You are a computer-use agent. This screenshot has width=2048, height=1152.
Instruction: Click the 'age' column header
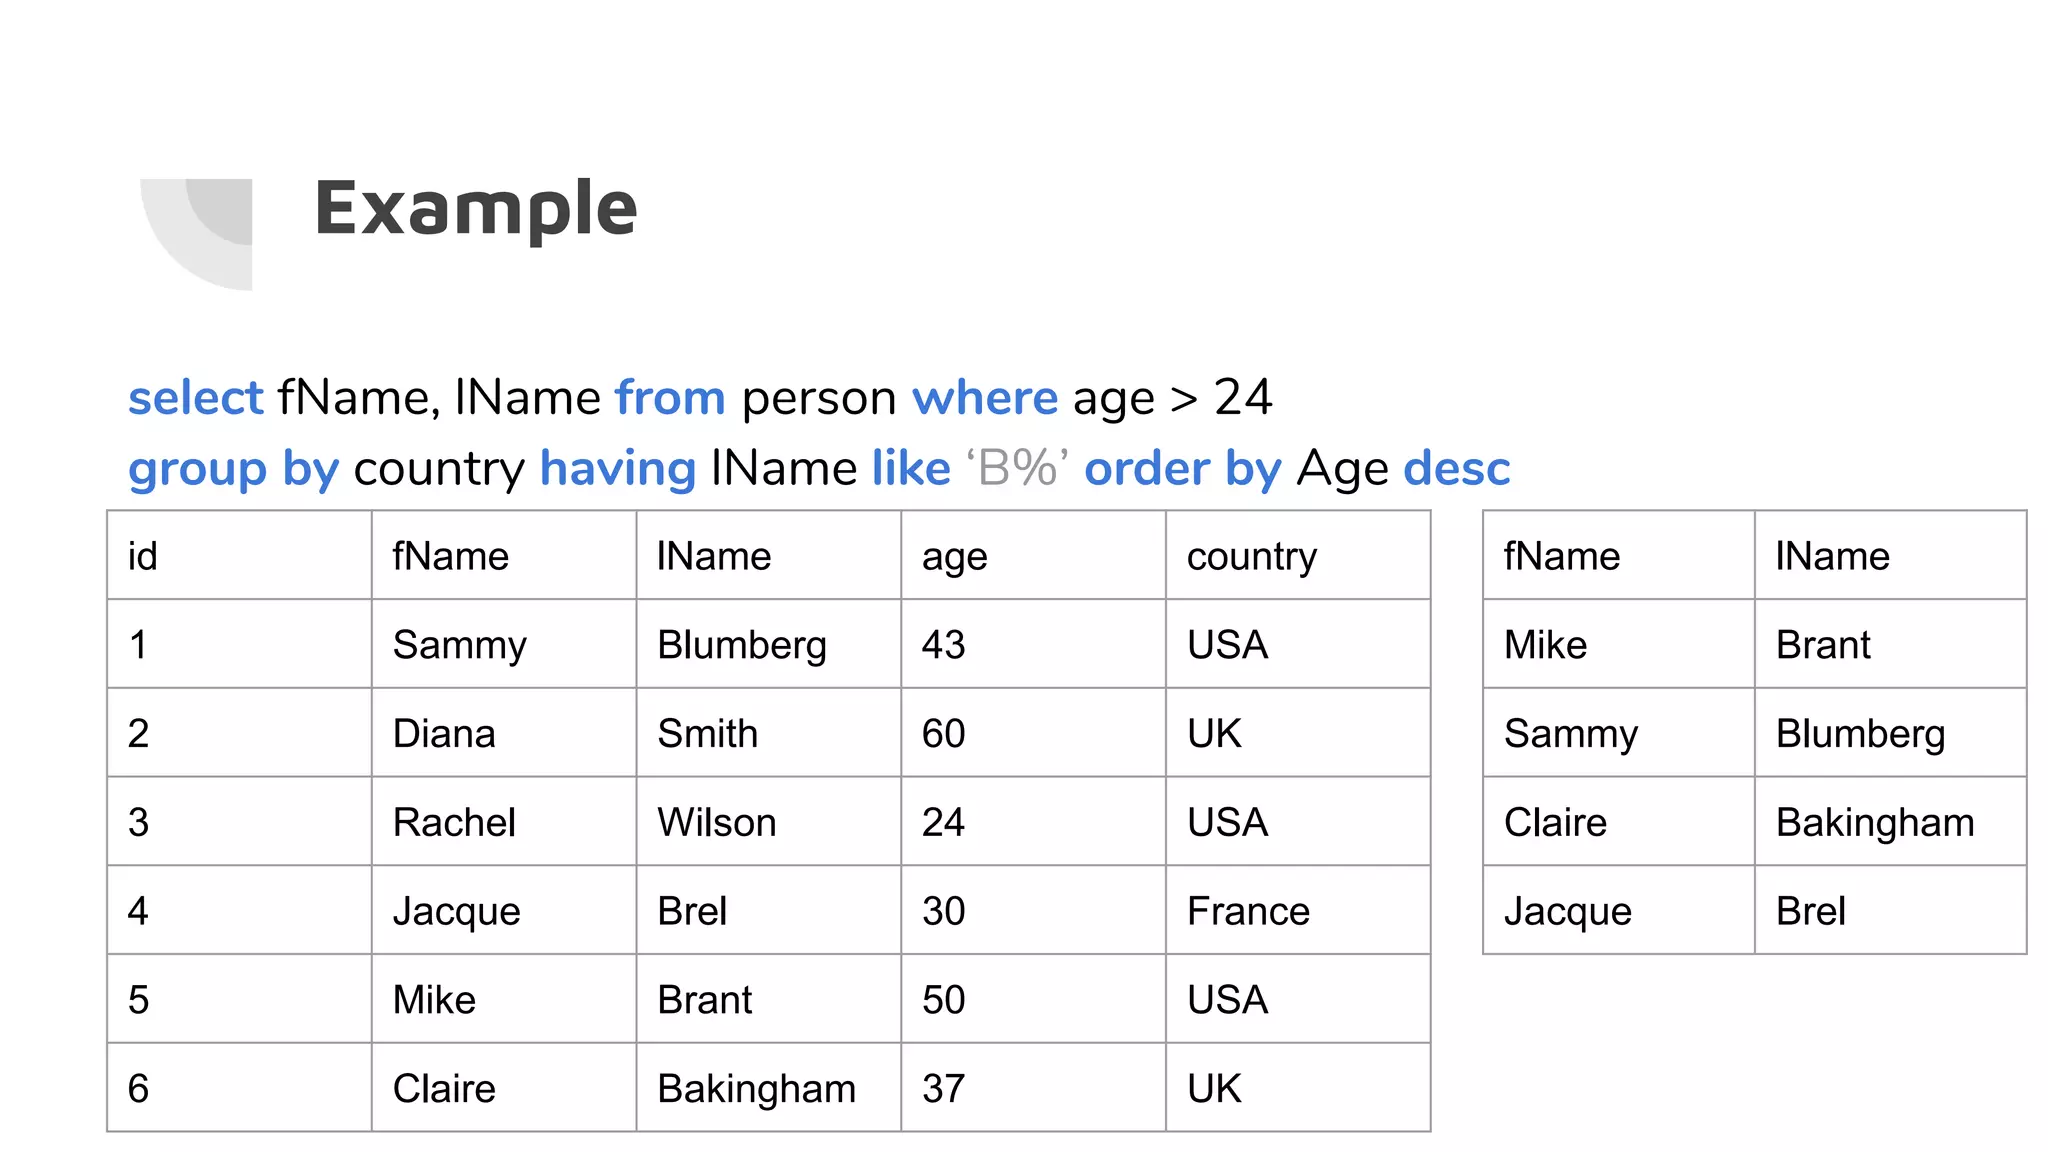(954, 556)
